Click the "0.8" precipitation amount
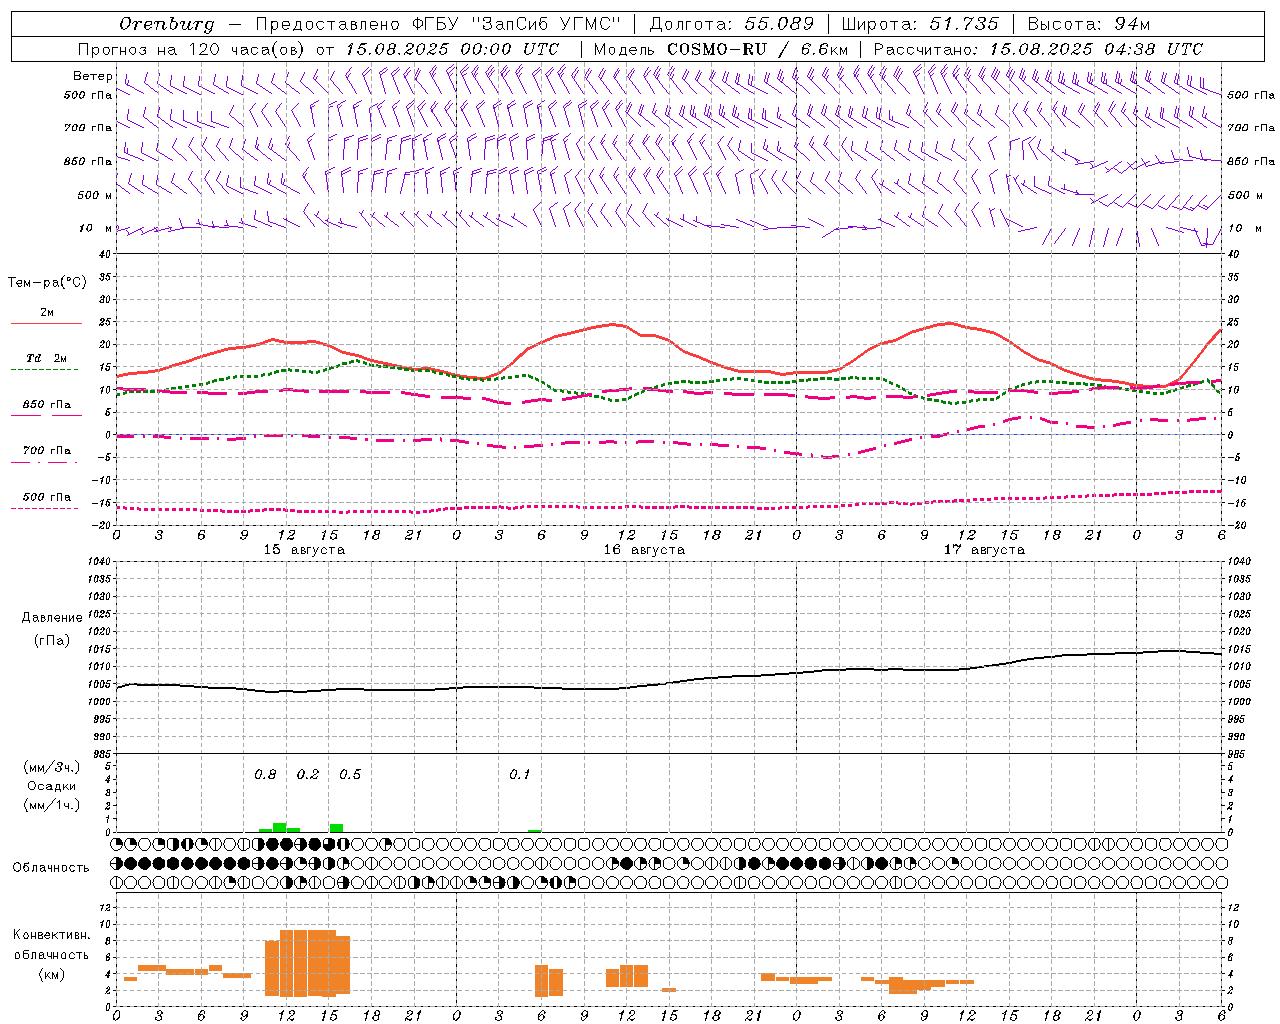The height and width of the screenshot is (1024, 1280). pos(265,775)
